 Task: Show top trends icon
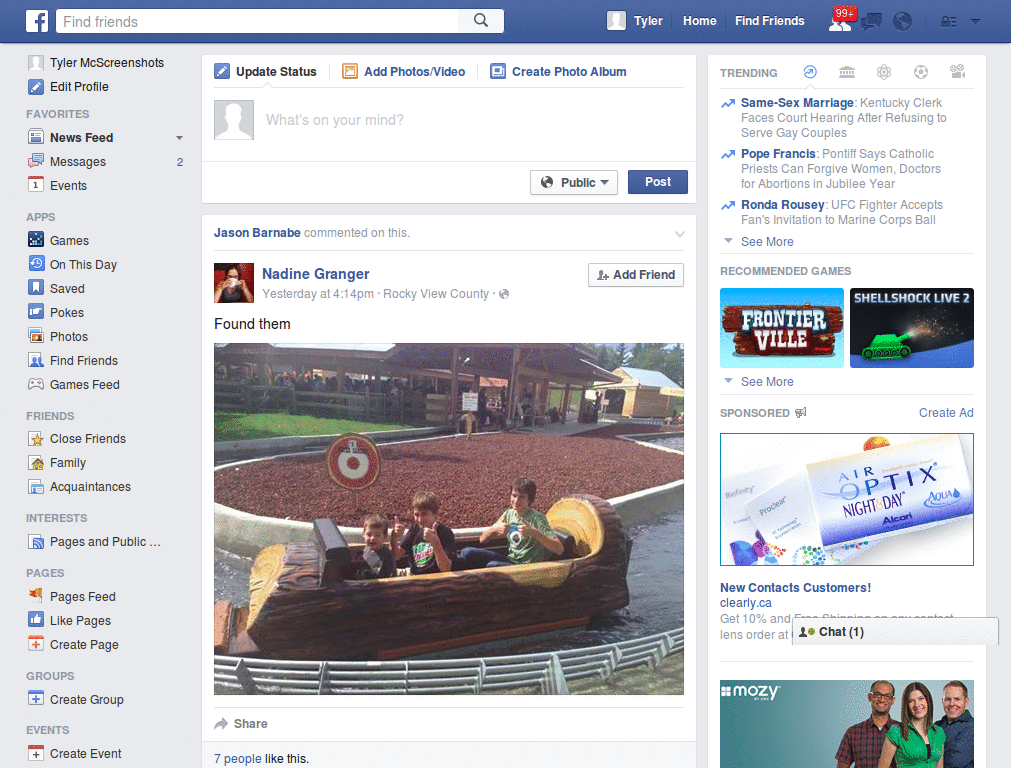810,72
